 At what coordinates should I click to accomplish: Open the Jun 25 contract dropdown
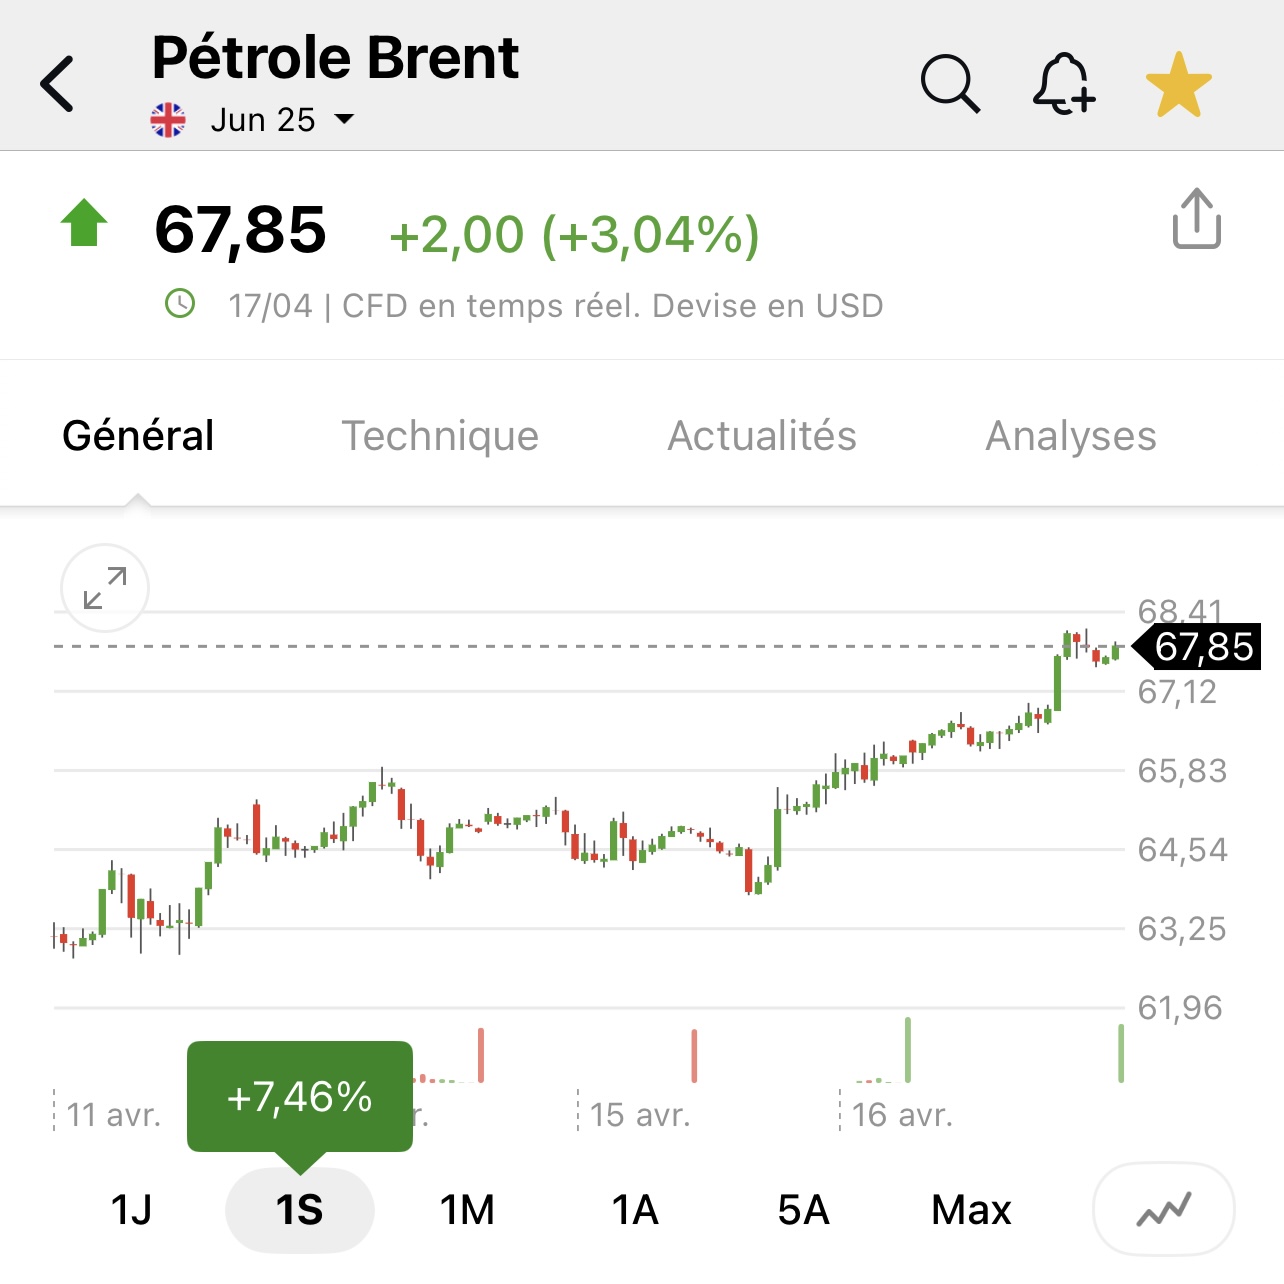tap(283, 120)
